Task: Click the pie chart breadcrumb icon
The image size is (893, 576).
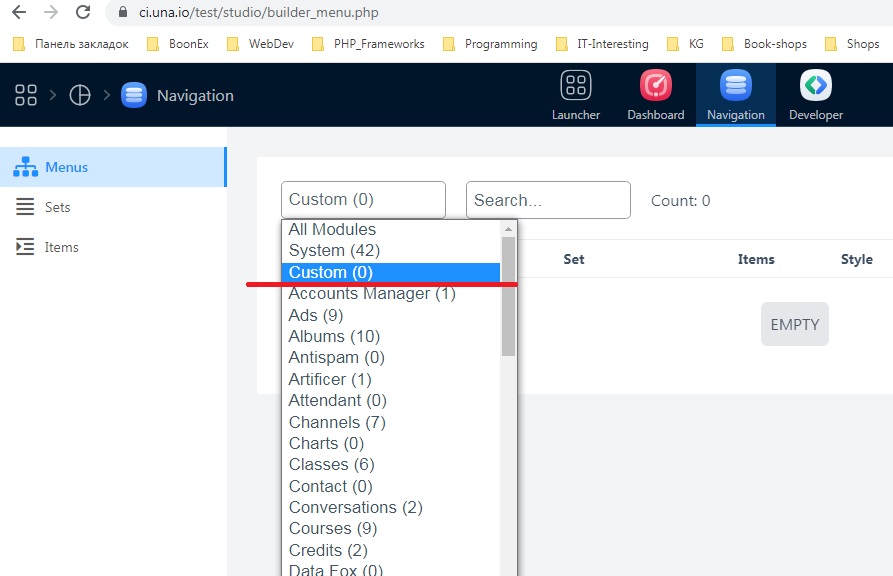Action: click(79, 95)
